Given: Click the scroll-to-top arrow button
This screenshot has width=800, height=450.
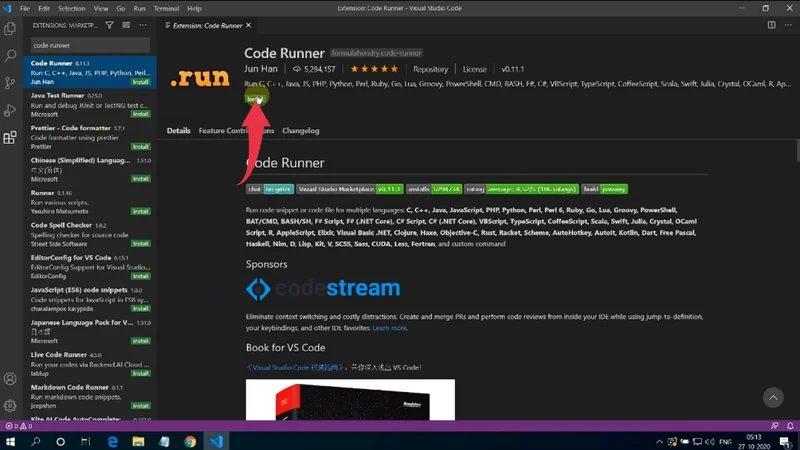Looking at the screenshot, I should pos(773,397).
